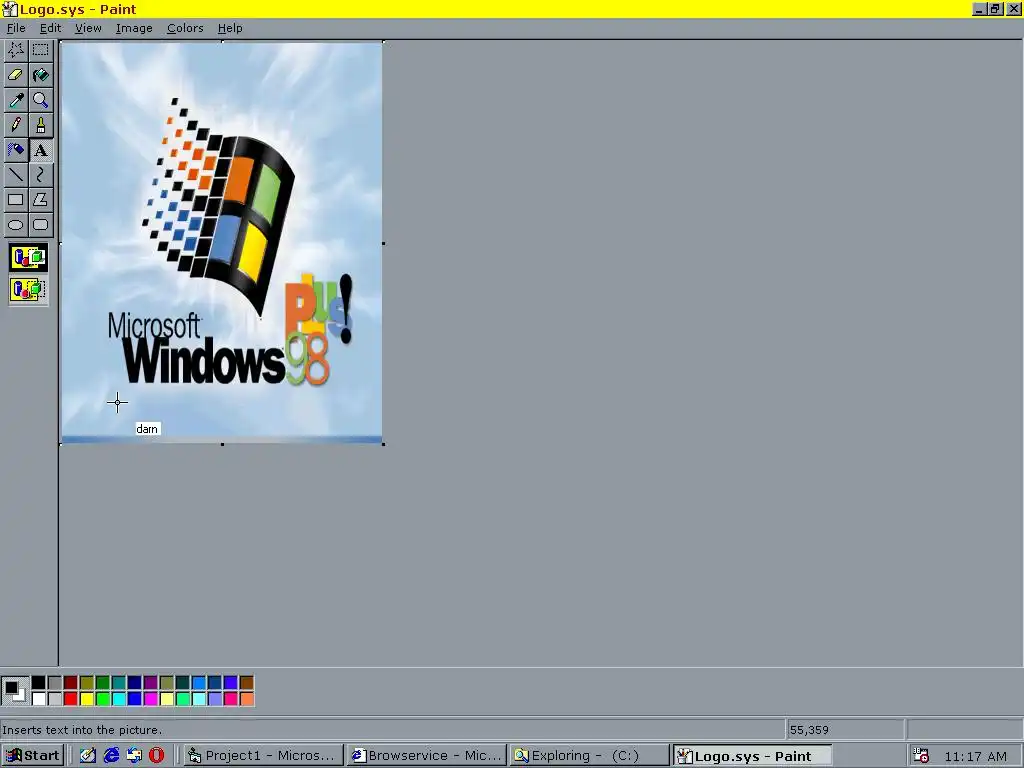
Task: Activate the Pick Color eyedropper tool
Action: 16,100
